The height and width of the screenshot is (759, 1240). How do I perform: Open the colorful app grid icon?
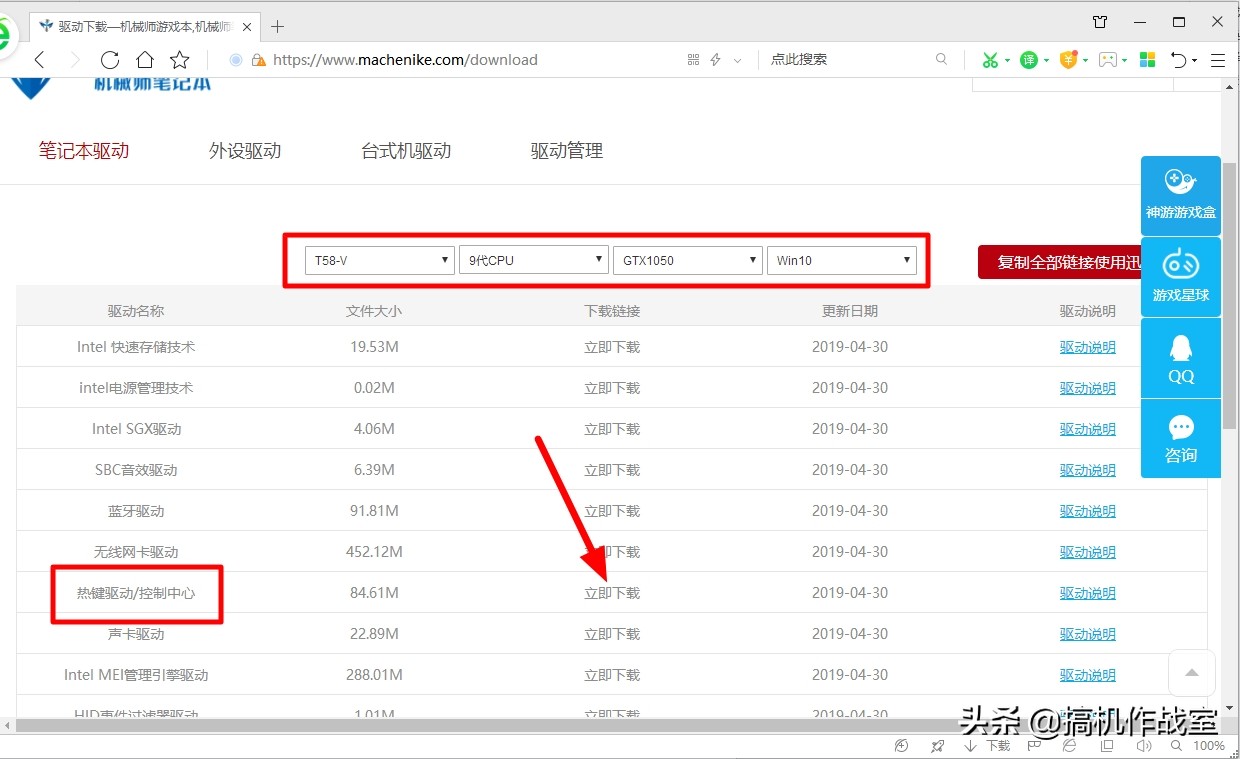click(1147, 59)
